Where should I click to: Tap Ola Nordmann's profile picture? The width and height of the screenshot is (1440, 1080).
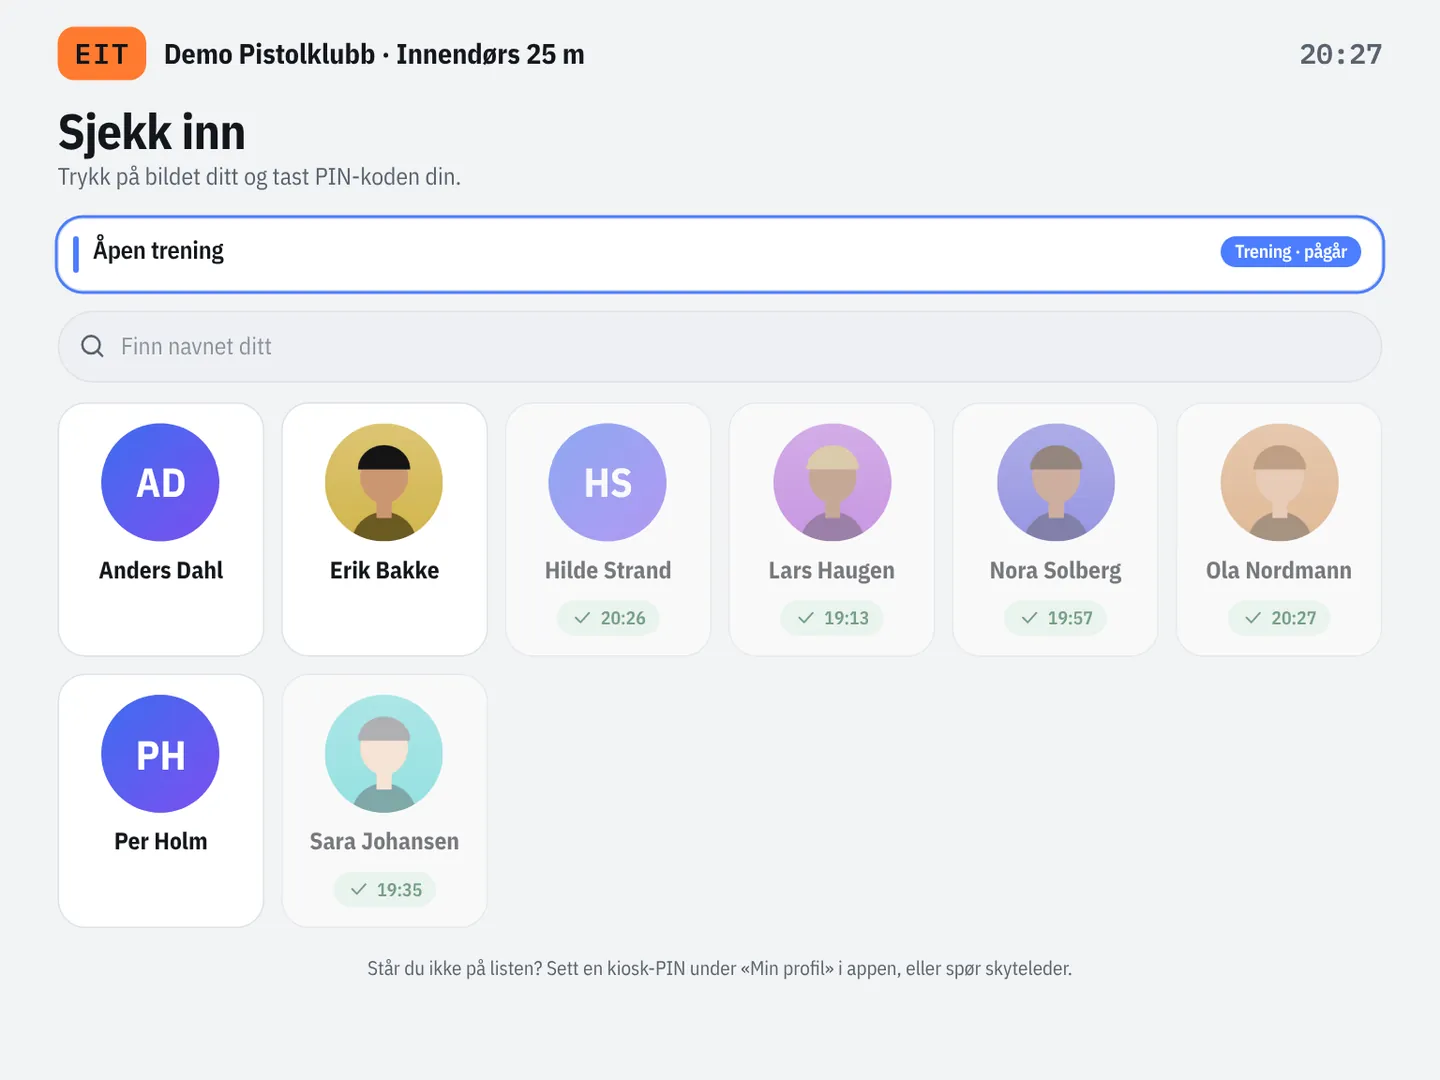1279,482
